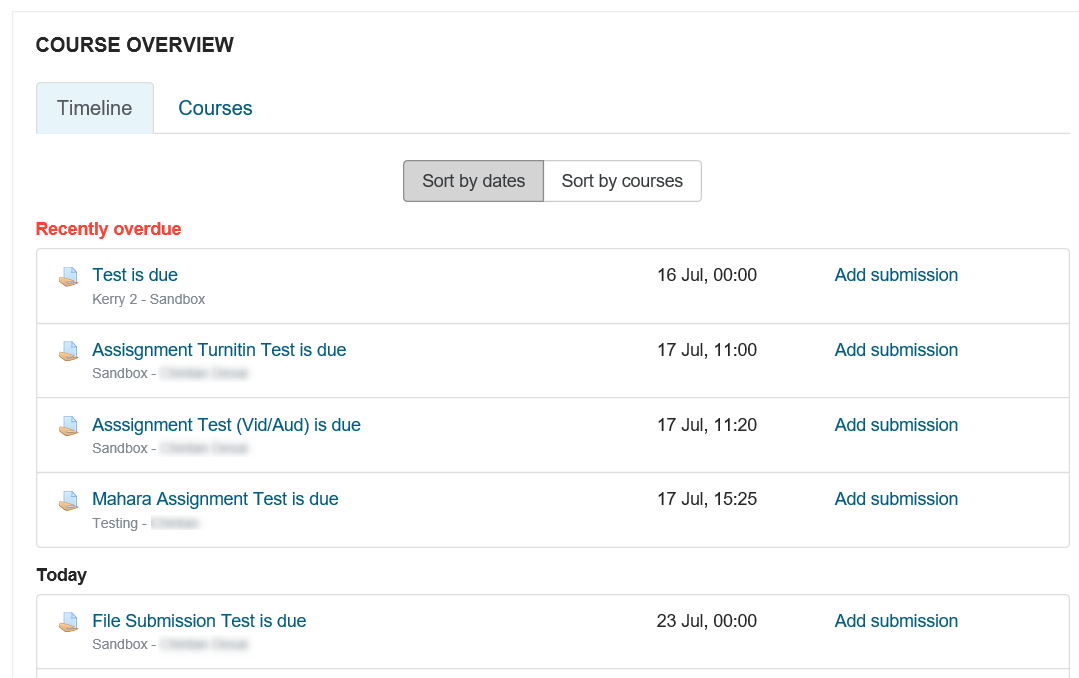Open File Submission Test is due

(199, 621)
